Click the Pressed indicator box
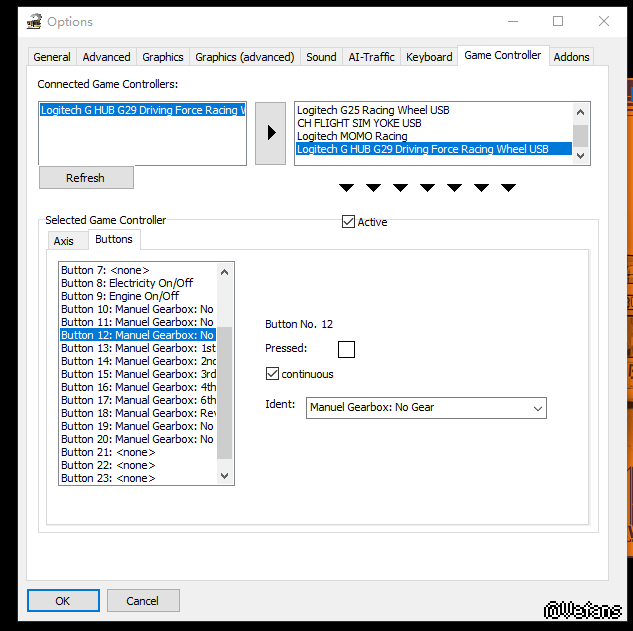The image size is (633, 631). (346, 349)
